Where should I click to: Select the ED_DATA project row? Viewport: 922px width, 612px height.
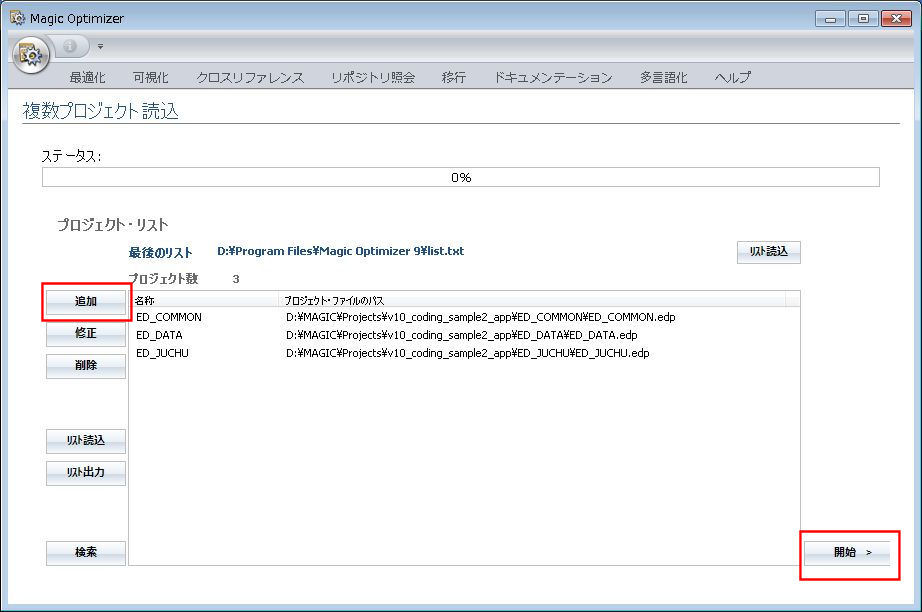coord(160,335)
